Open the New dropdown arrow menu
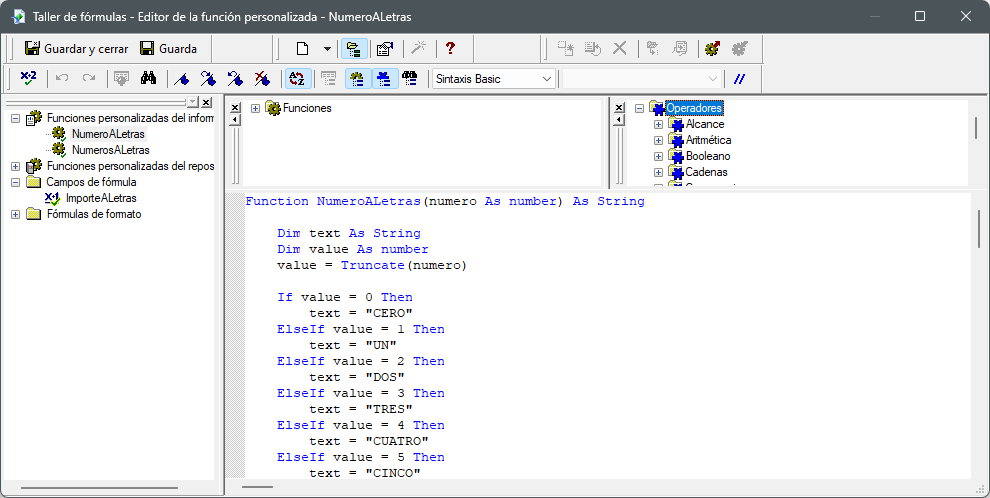This screenshot has height=498, width=990. [327, 48]
